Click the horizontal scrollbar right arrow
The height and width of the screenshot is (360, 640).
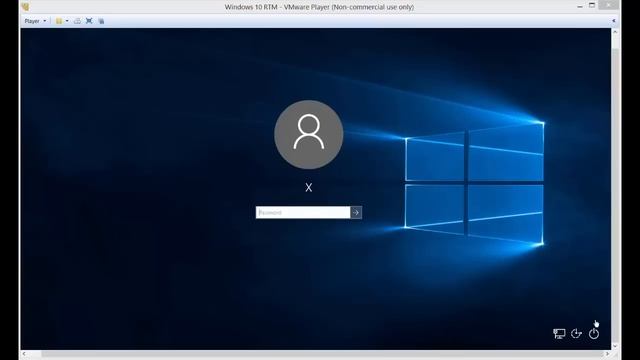coord(607,354)
